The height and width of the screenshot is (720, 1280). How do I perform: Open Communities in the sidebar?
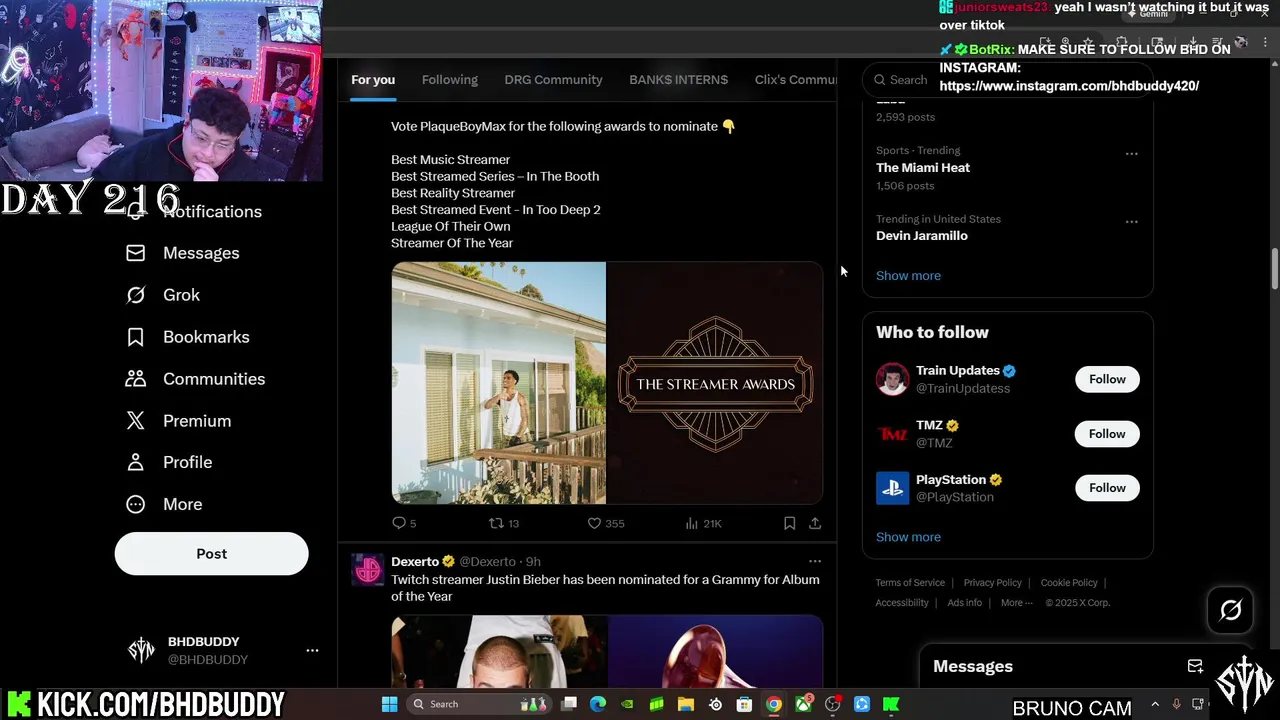(x=196, y=379)
